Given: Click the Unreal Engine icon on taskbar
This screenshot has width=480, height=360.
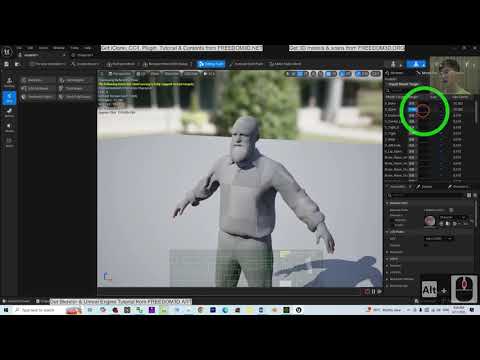Looking at the screenshot, I should [298, 310].
